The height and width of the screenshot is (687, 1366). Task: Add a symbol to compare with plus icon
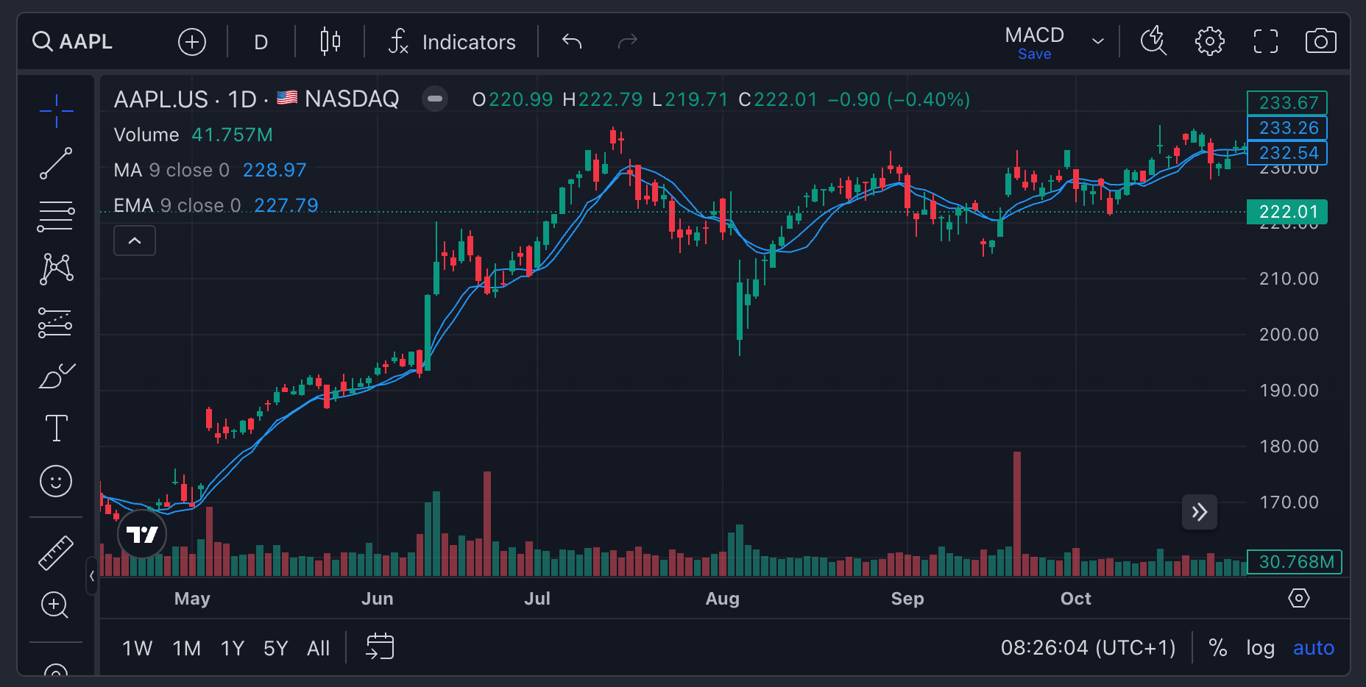(192, 42)
